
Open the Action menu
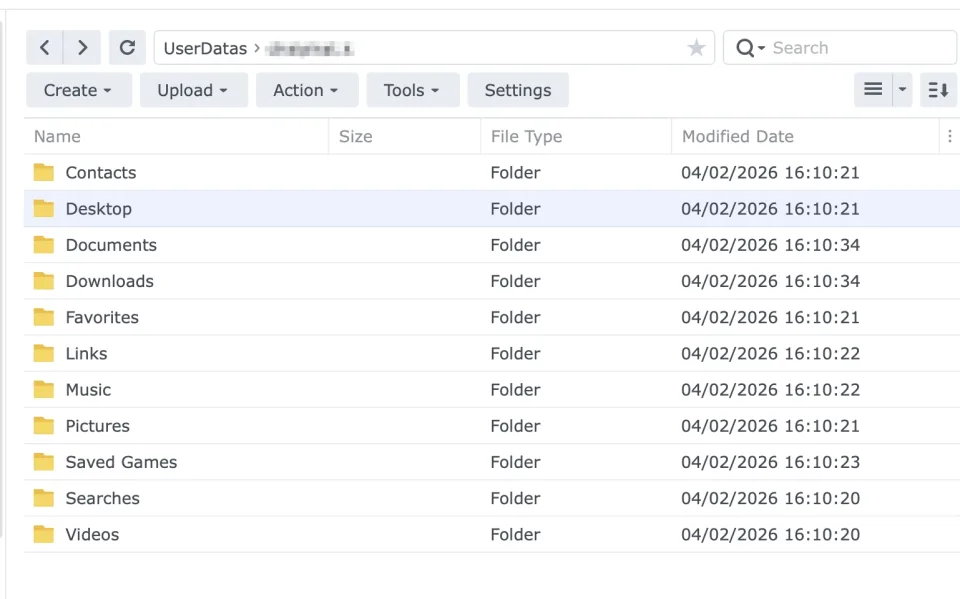(307, 90)
